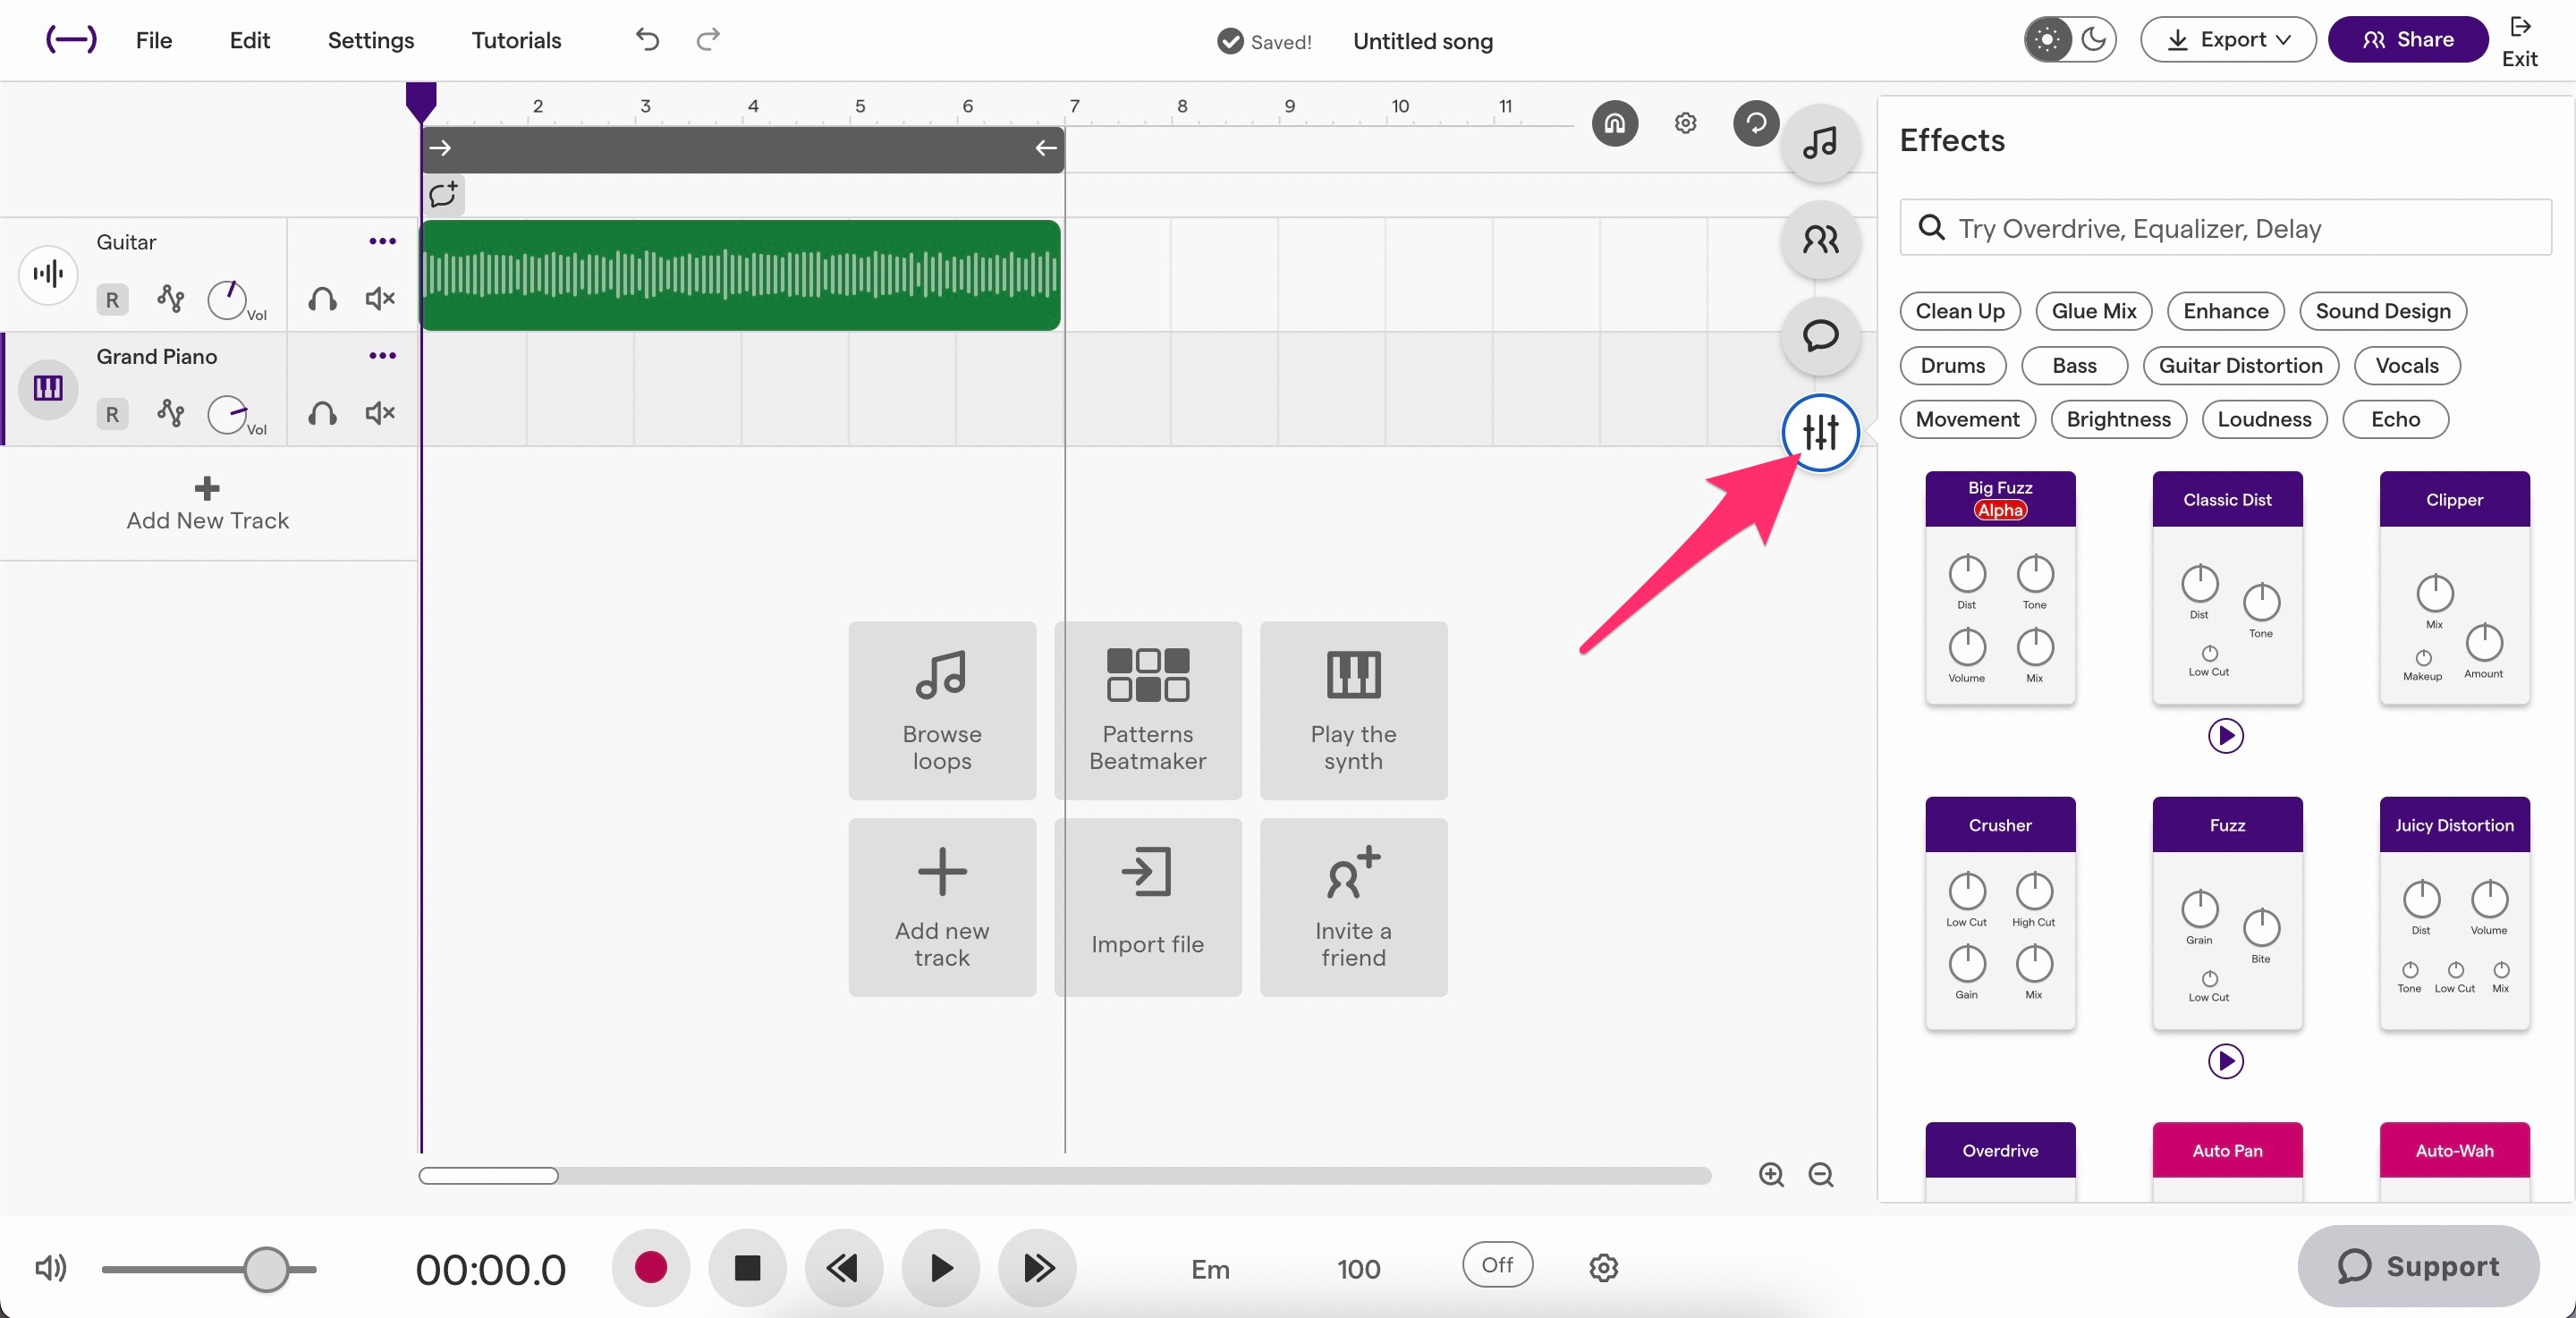Open the Export dropdown

point(2228,39)
